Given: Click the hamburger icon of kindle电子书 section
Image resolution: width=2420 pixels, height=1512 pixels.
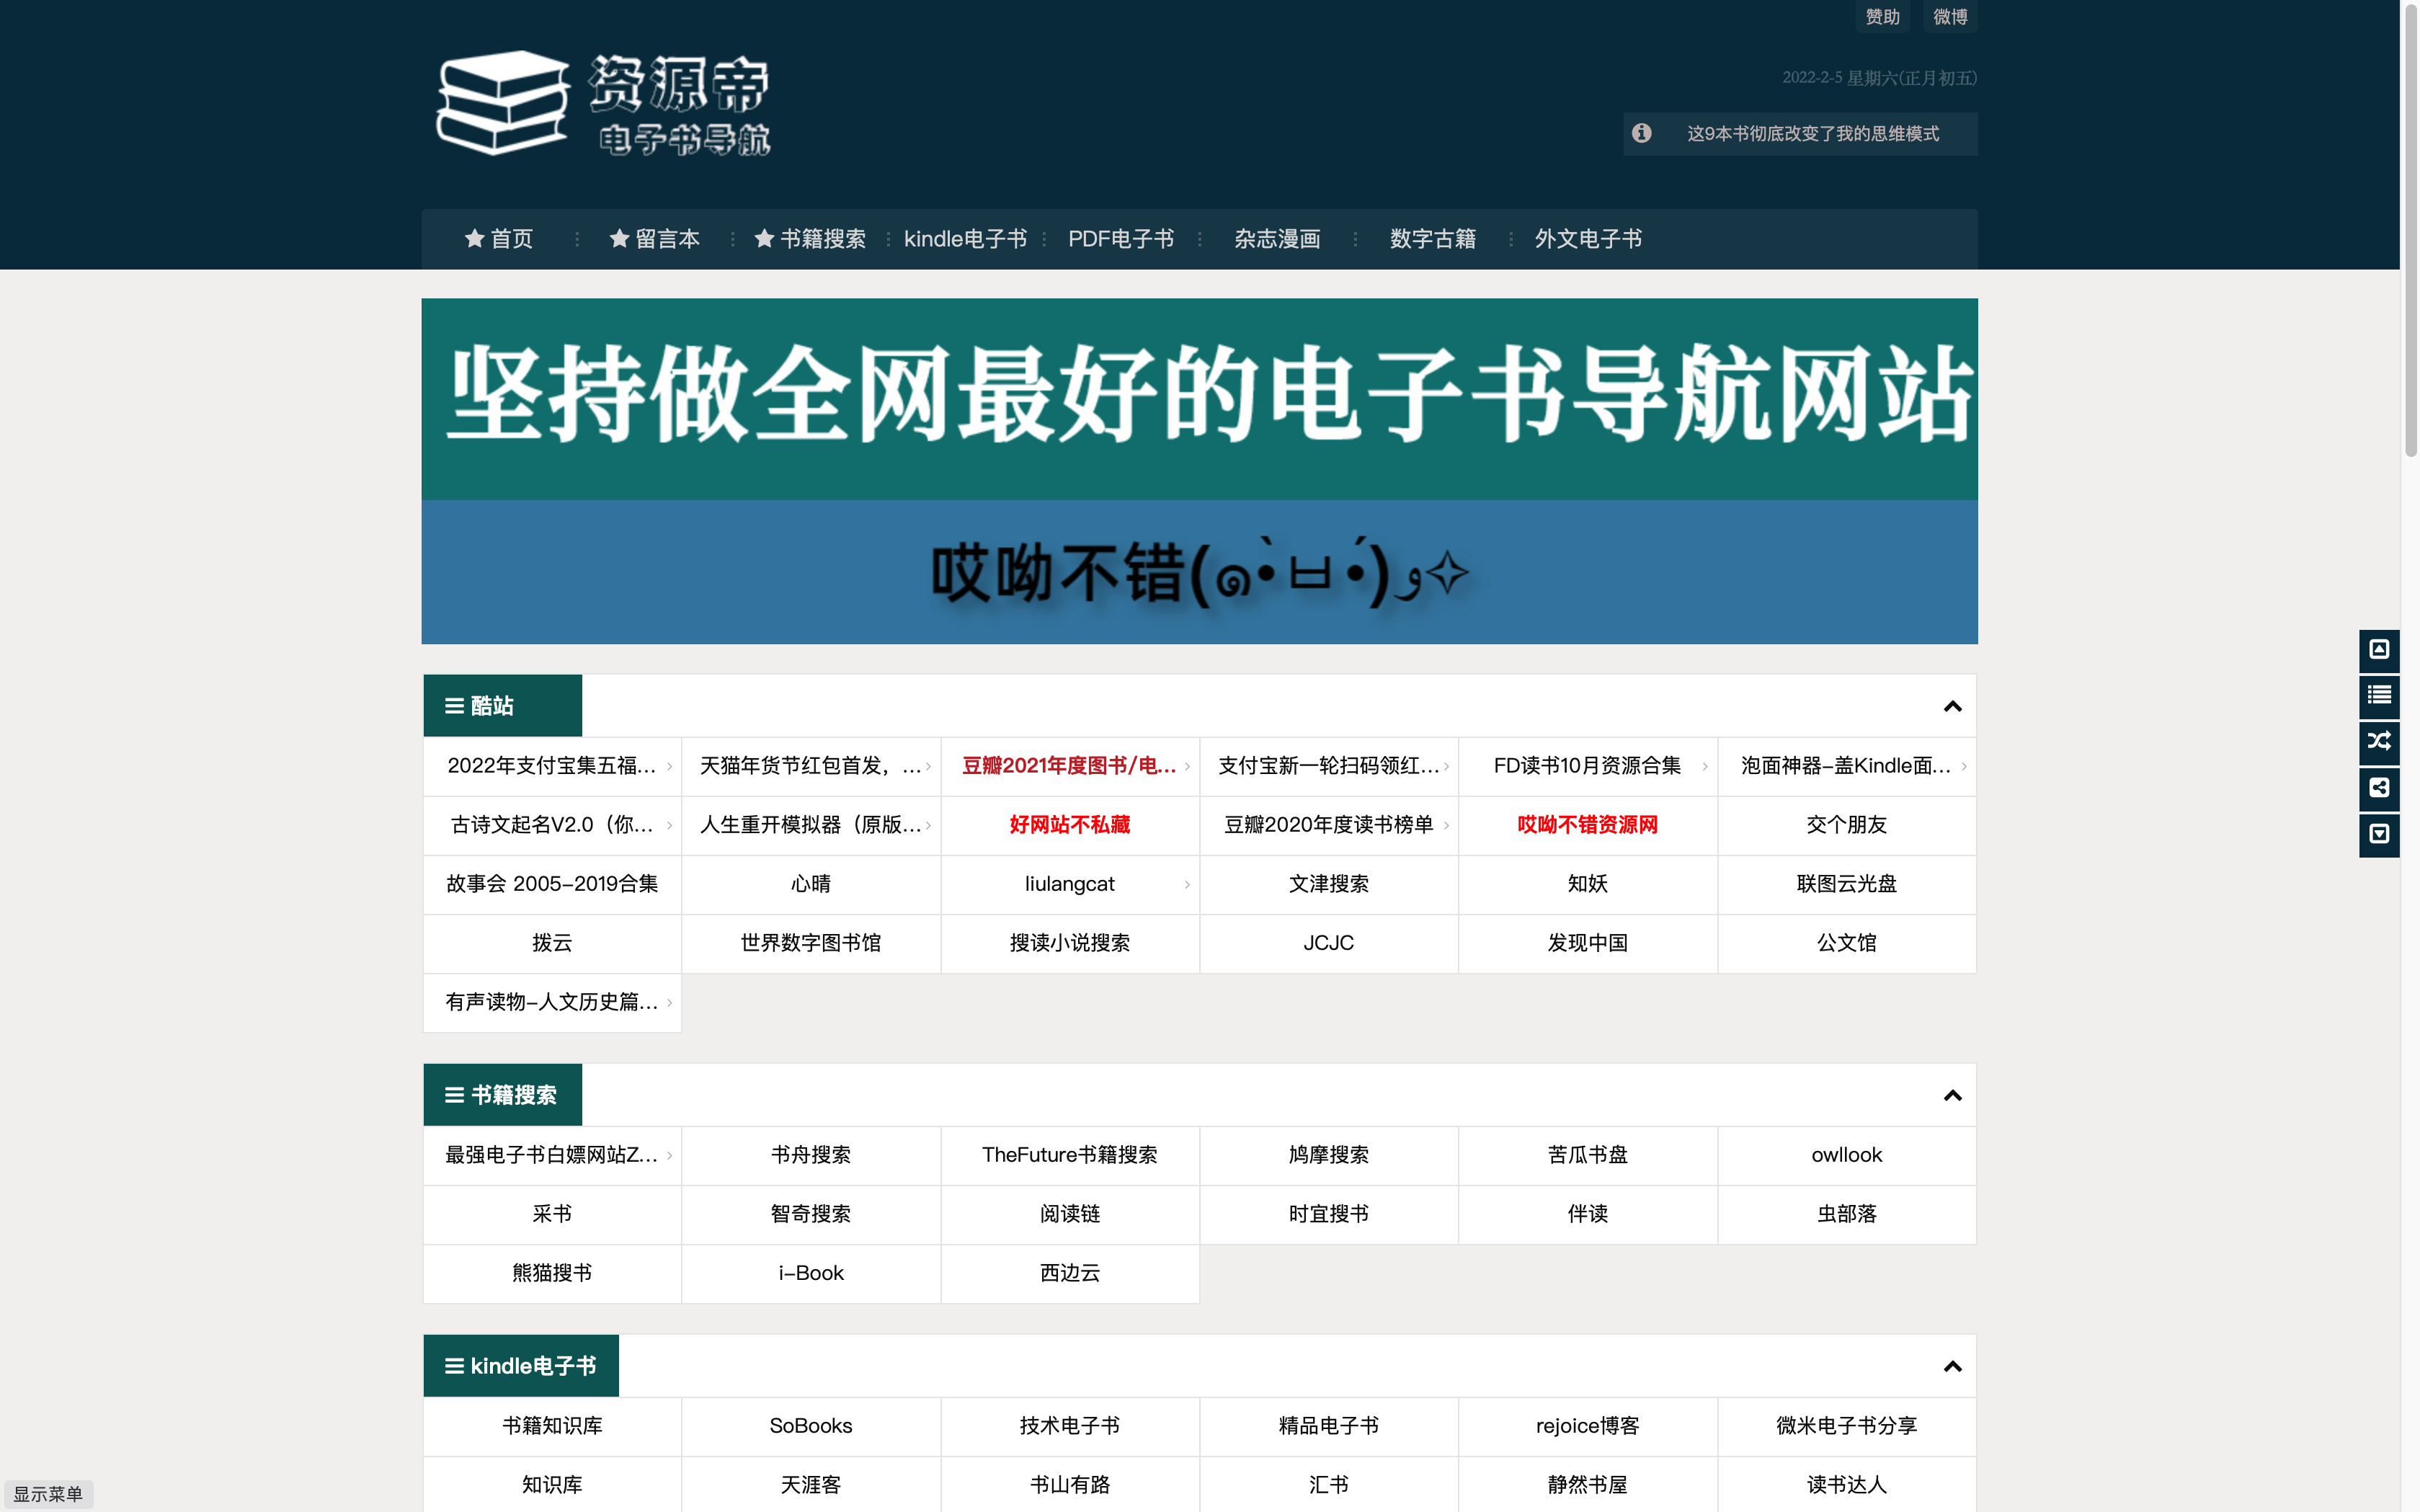Looking at the screenshot, I should (454, 1366).
